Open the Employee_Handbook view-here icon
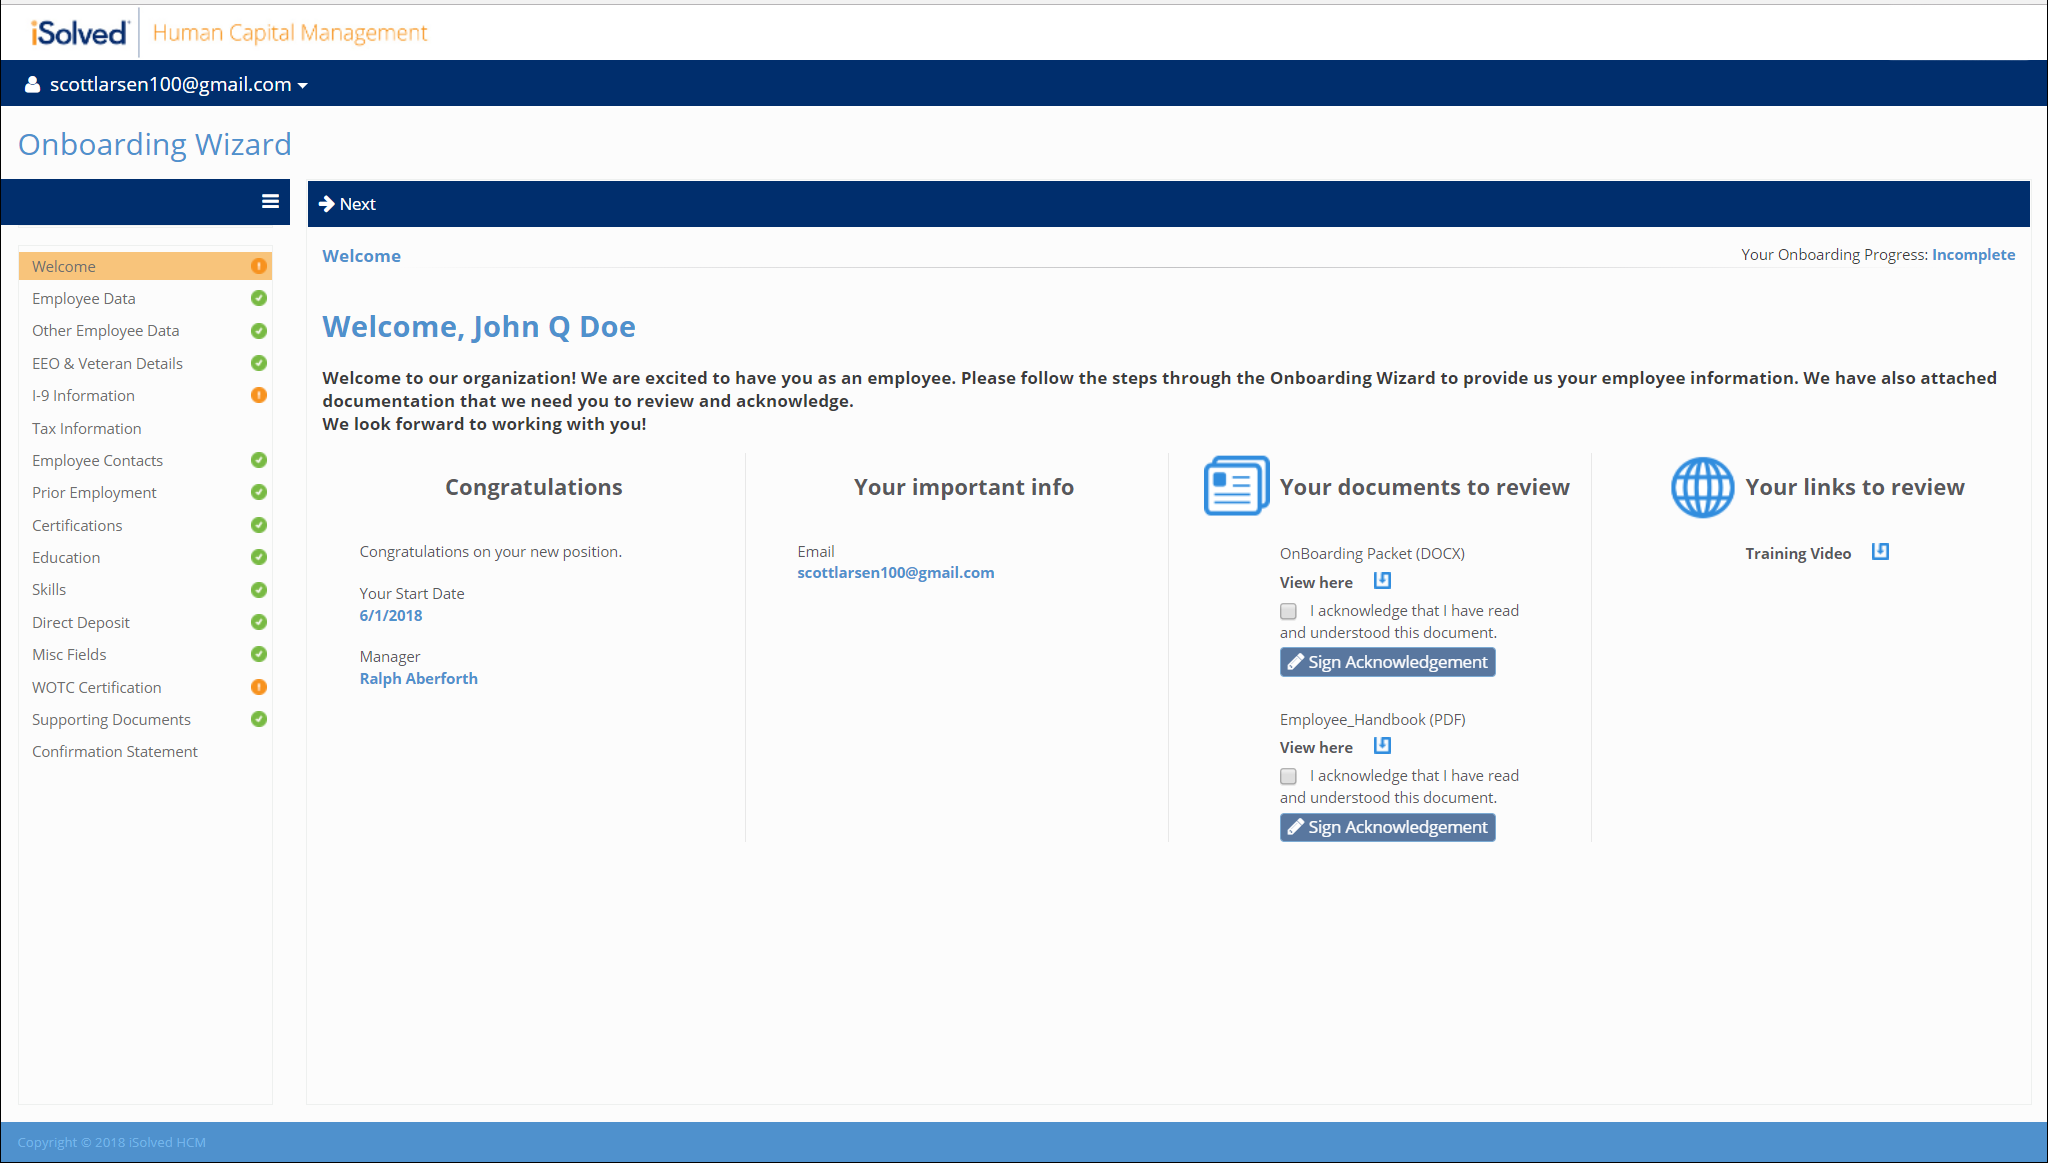Image resolution: width=2048 pixels, height=1168 pixels. [1382, 746]
